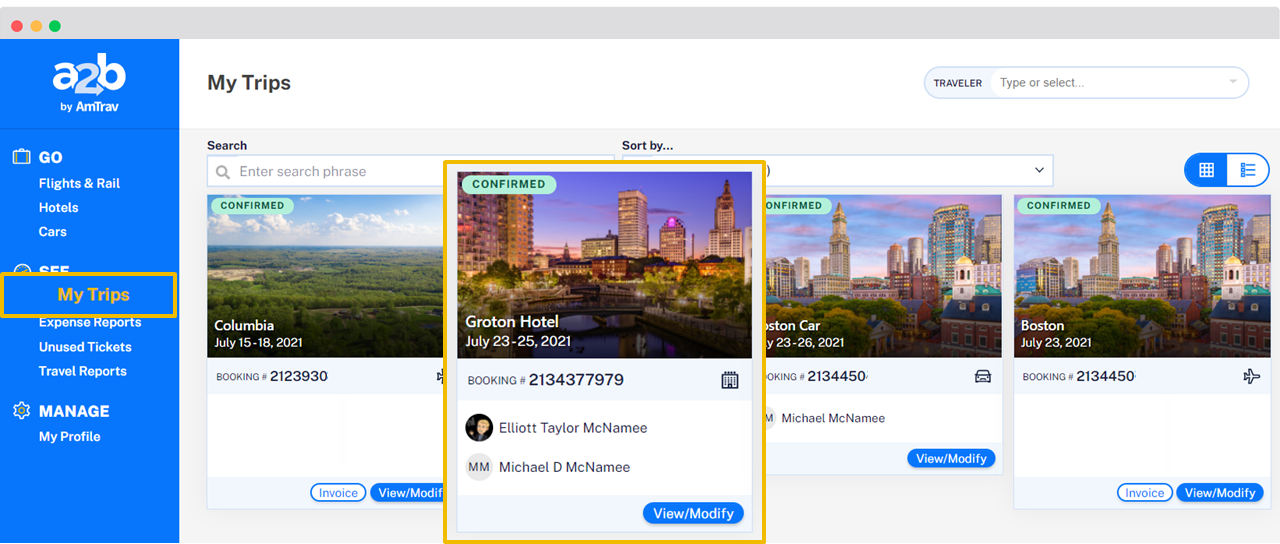Screen dimensions: 1280x544
Task: Click the Enter search phrase field
Action: (x=330, y=172)
